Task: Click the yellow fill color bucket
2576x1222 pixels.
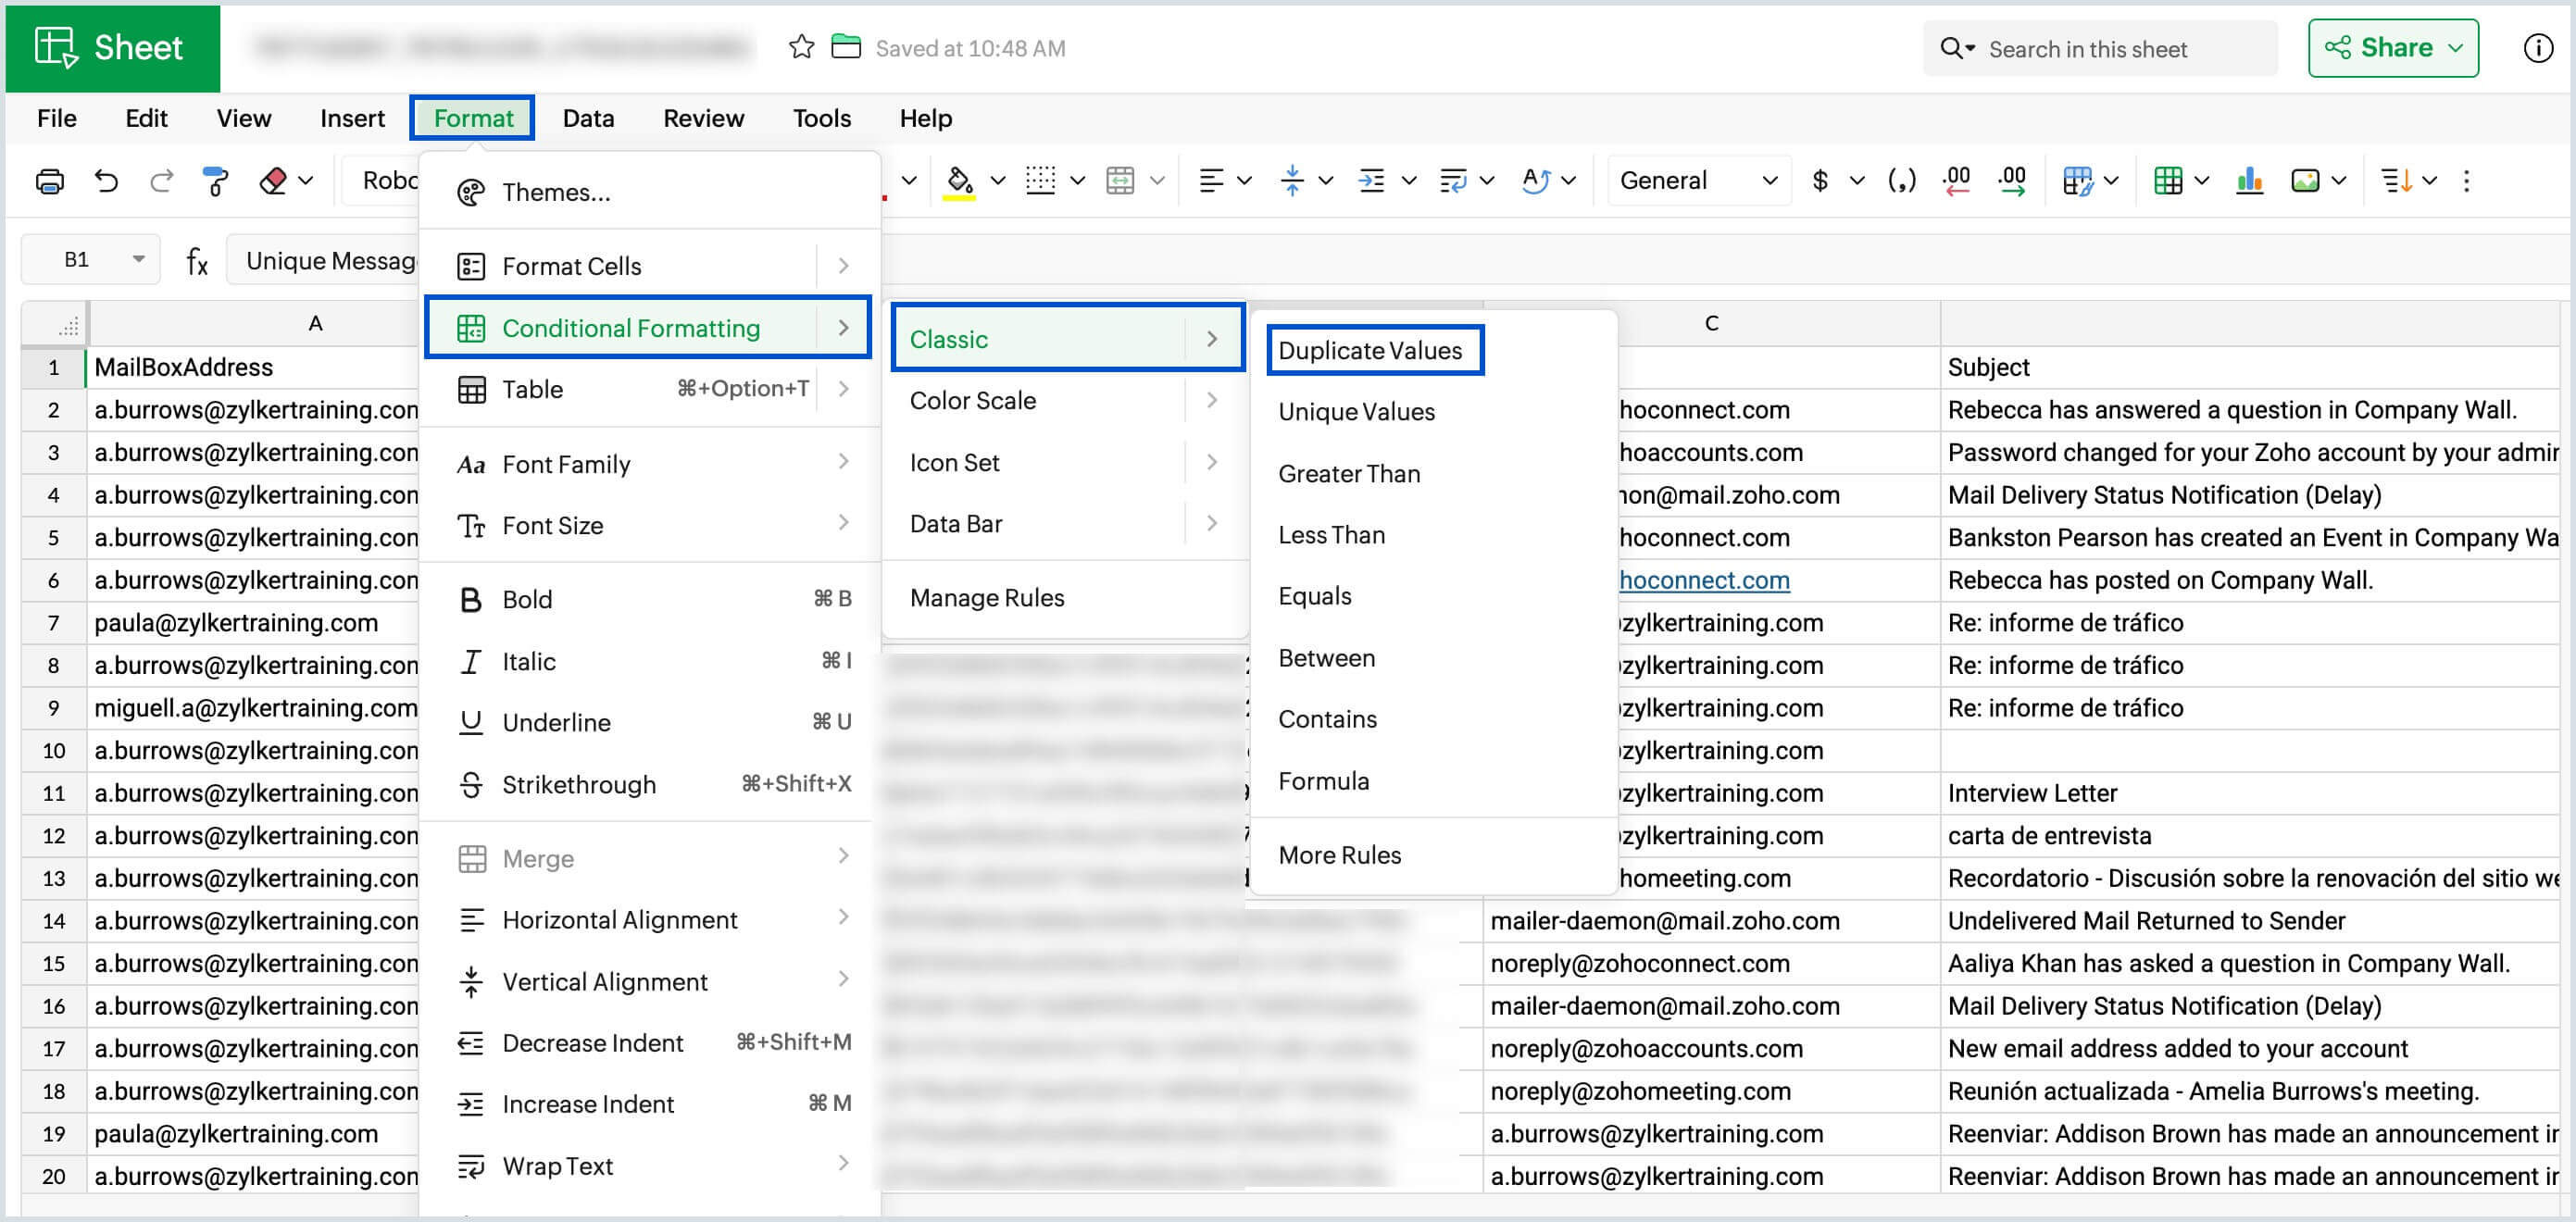Action: [x=958, y=181]
